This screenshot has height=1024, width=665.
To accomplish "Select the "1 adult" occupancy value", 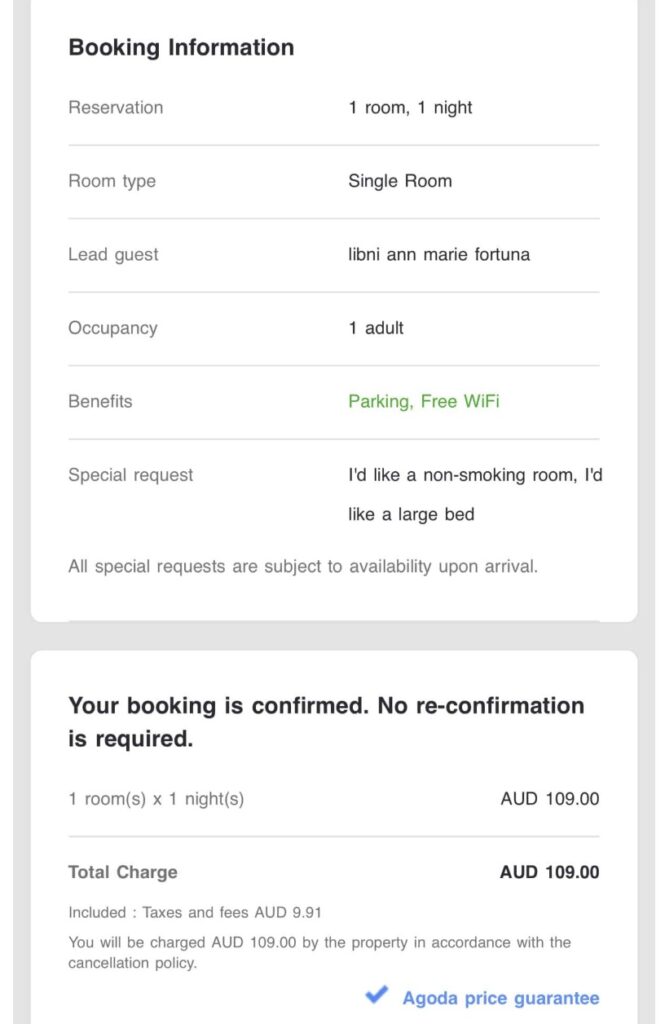I will tap(376, 328).
